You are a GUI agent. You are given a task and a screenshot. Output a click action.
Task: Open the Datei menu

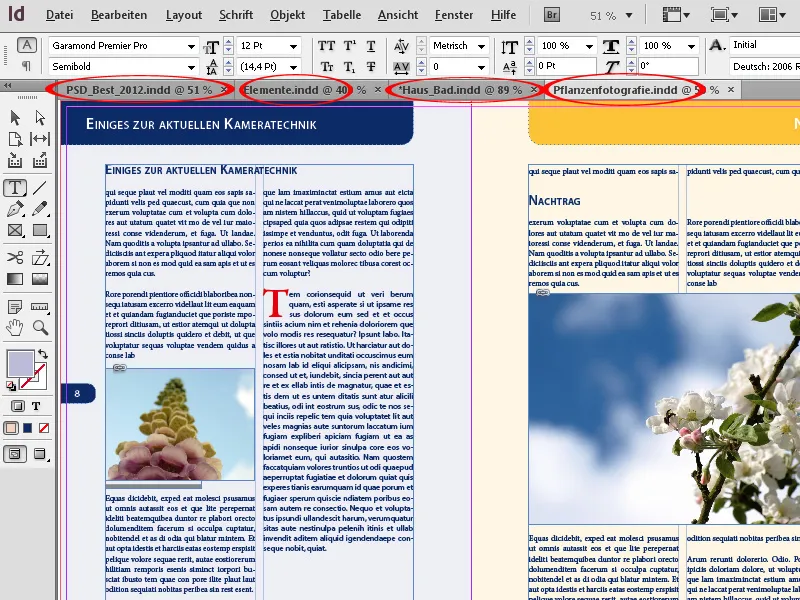click(x=60, y=15)
